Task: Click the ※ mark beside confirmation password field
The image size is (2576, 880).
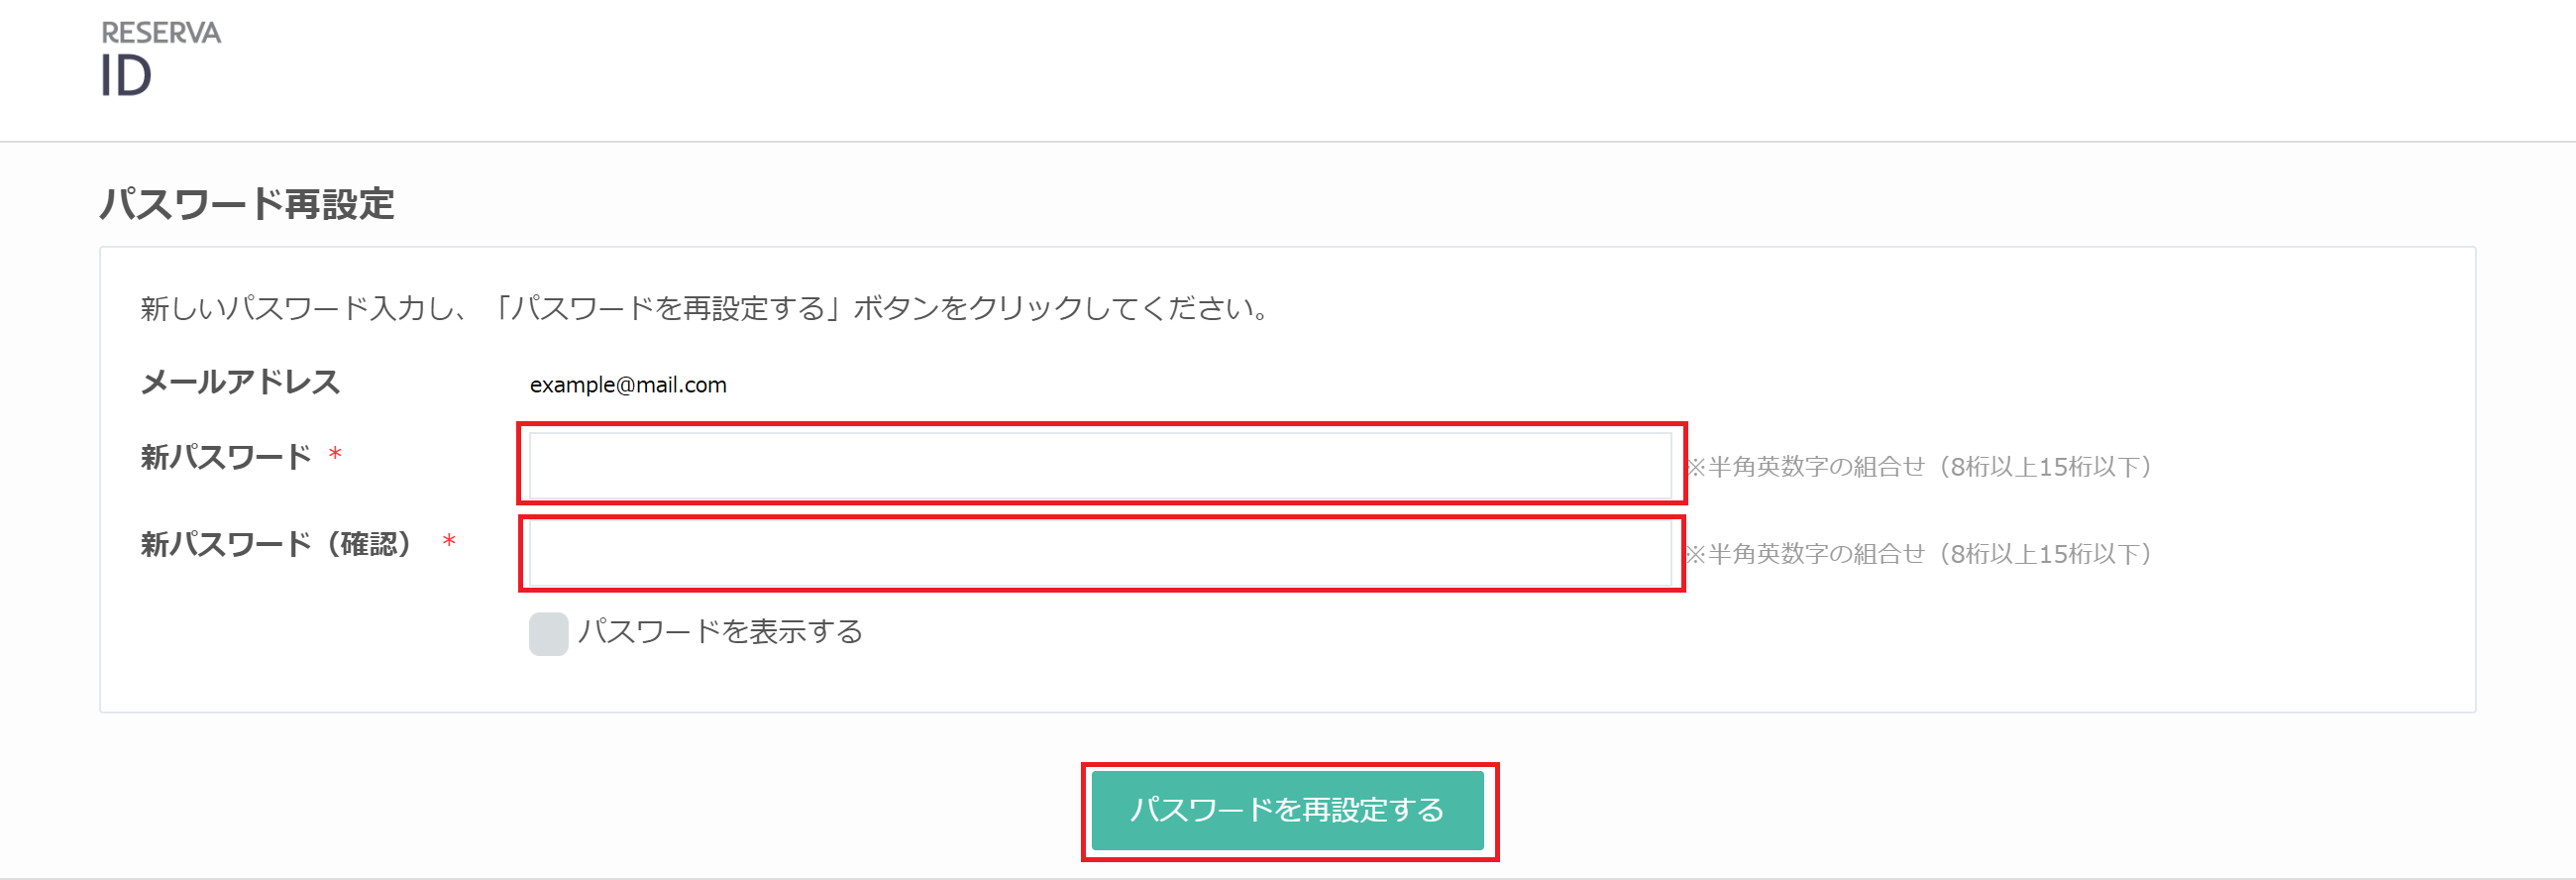Action: (1696, 554)
